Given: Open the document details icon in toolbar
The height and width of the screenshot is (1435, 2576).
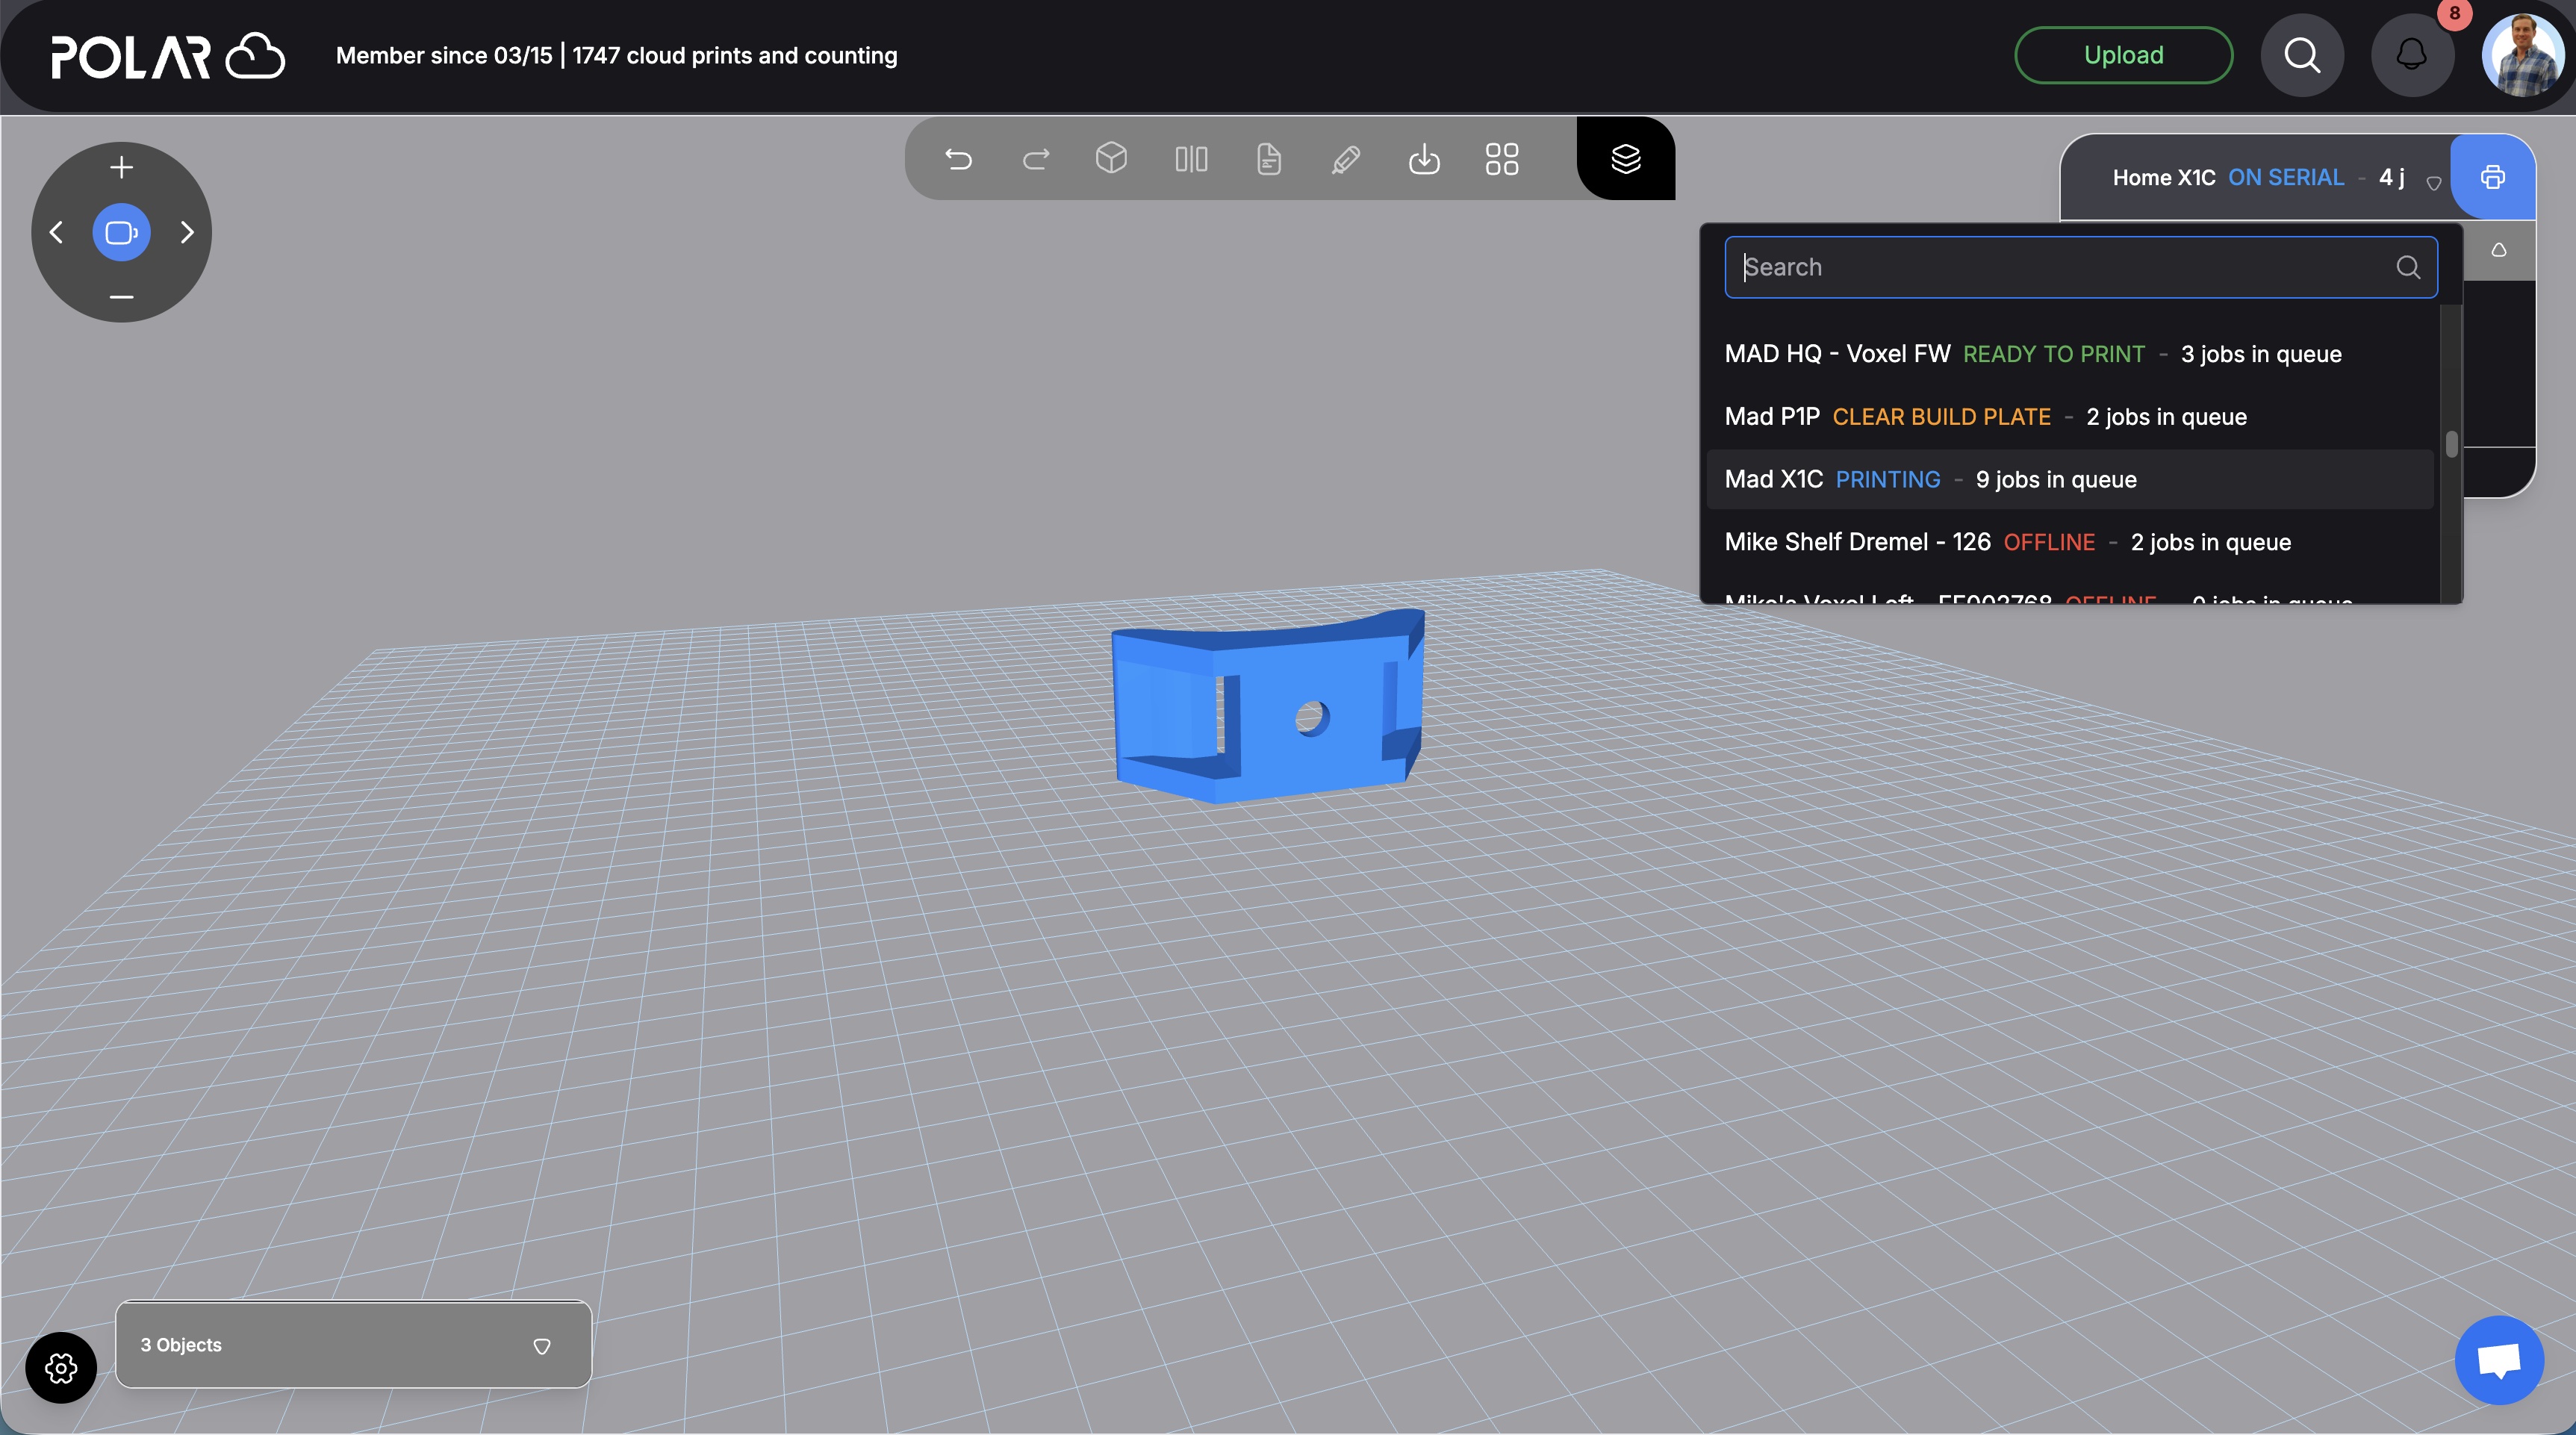Looking at the screenshot, I should 1268,159.
